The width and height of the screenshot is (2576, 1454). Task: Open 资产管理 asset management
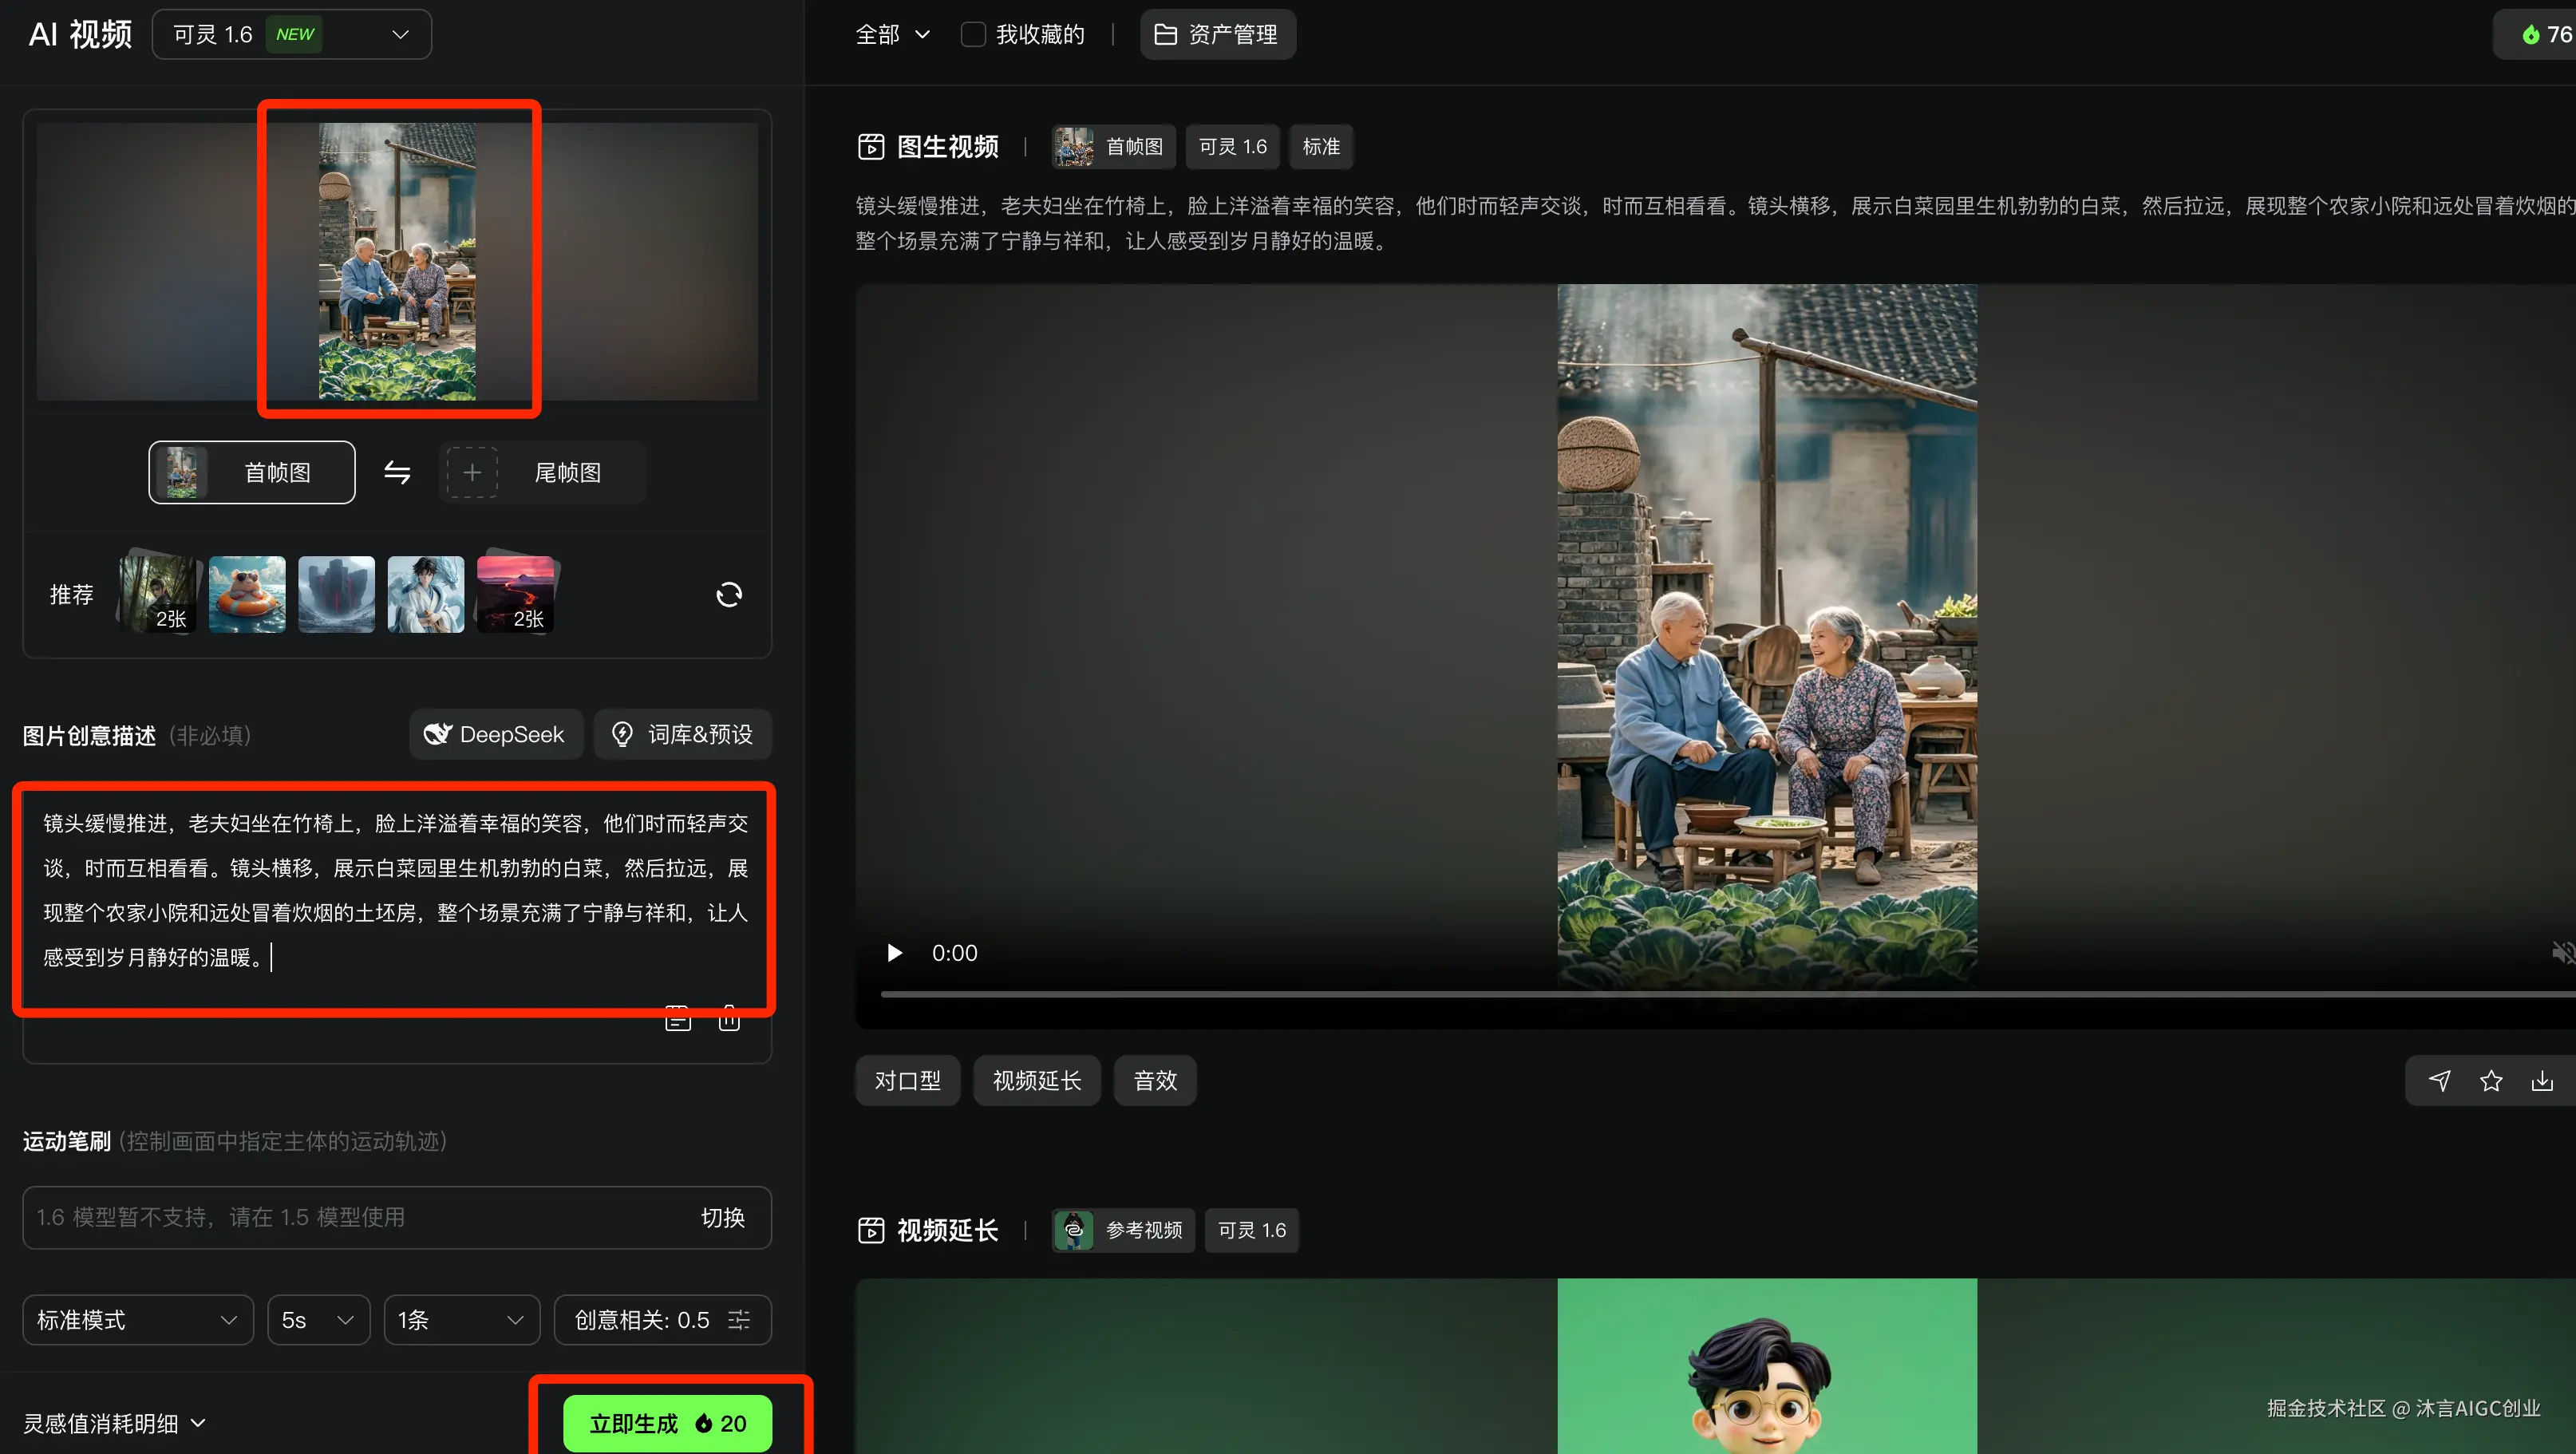click(1217, 35)
